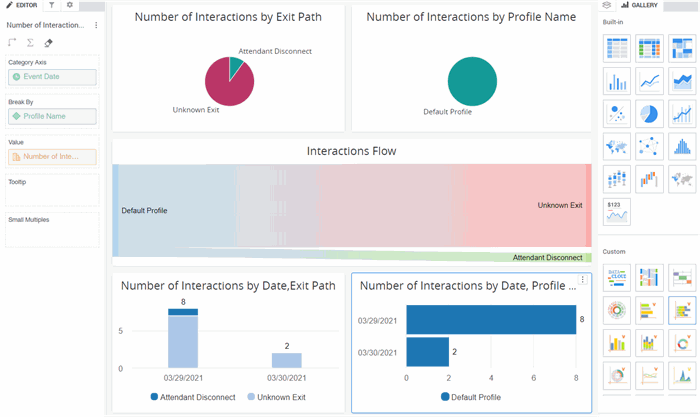Switch to the Filter tab

click(x=52, y=5)
